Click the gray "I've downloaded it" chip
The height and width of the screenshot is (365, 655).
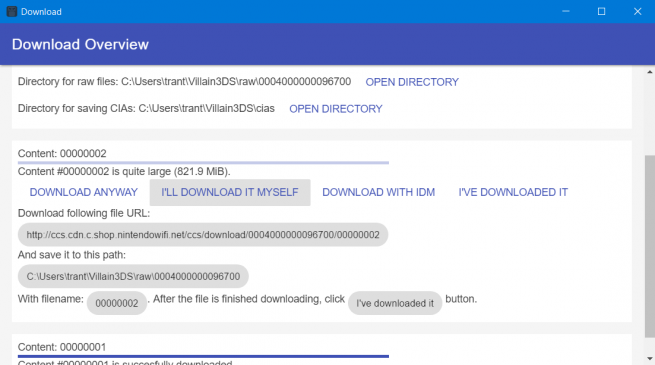pos(395,303)
